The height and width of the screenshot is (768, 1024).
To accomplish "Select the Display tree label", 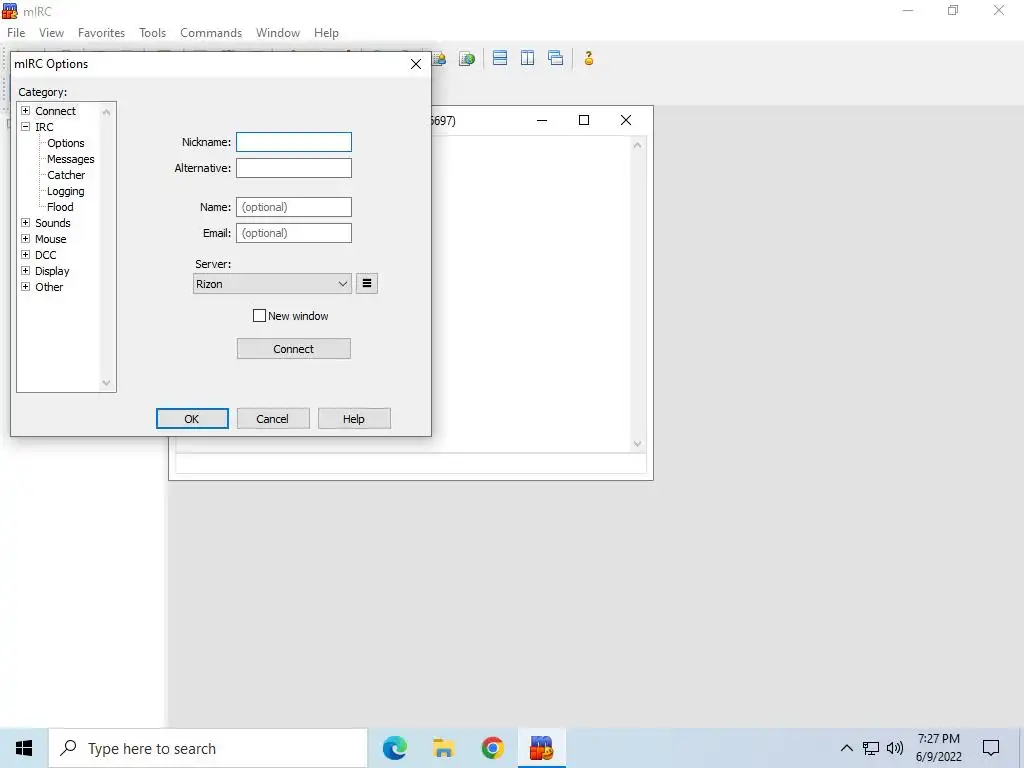I will pos(52,271).
